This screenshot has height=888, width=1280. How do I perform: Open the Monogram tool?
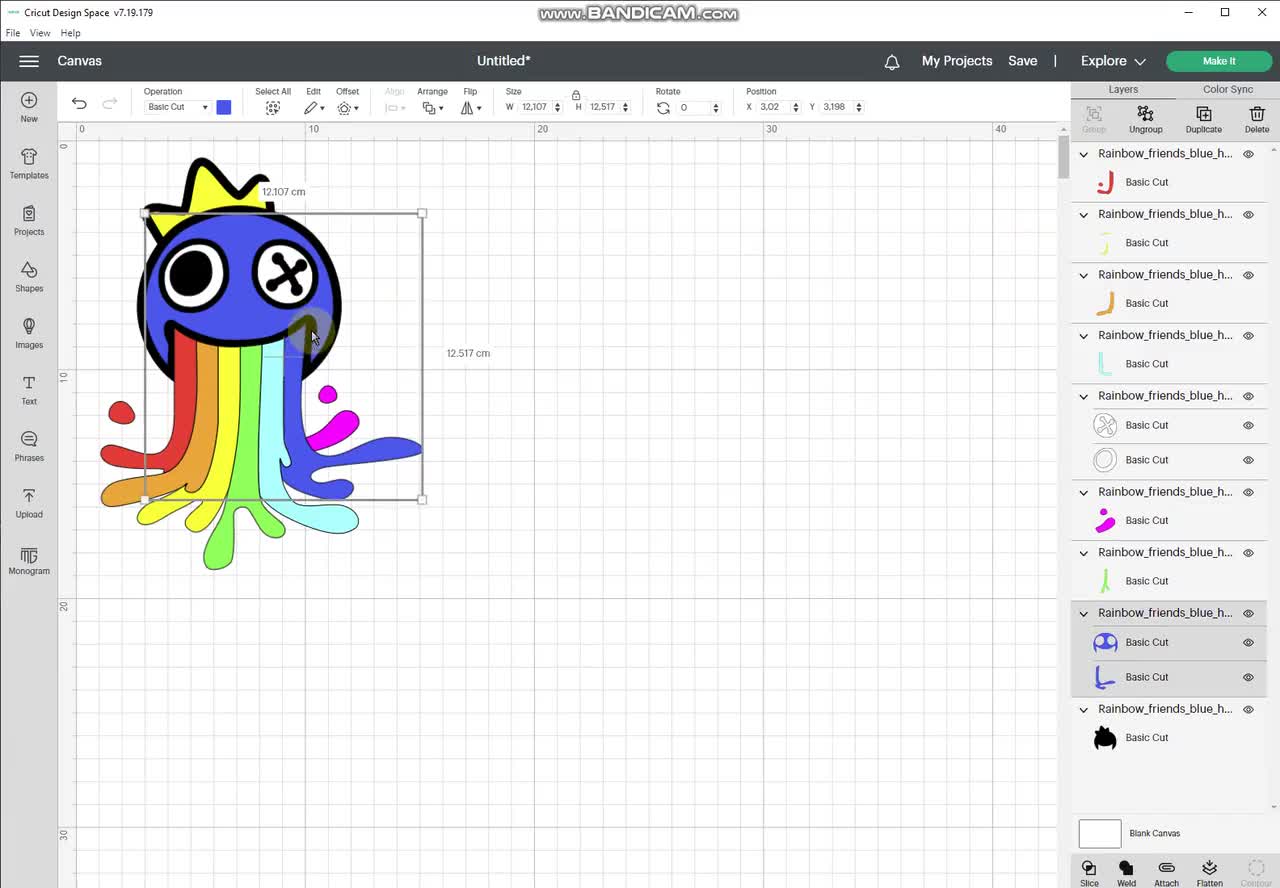tap(29, 560)
